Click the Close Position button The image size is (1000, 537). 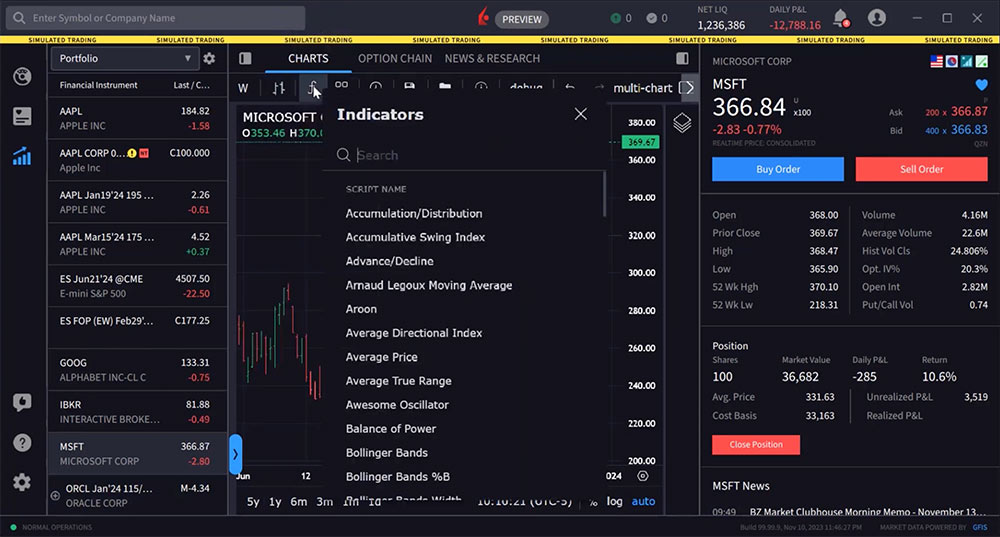coord(755,444)
